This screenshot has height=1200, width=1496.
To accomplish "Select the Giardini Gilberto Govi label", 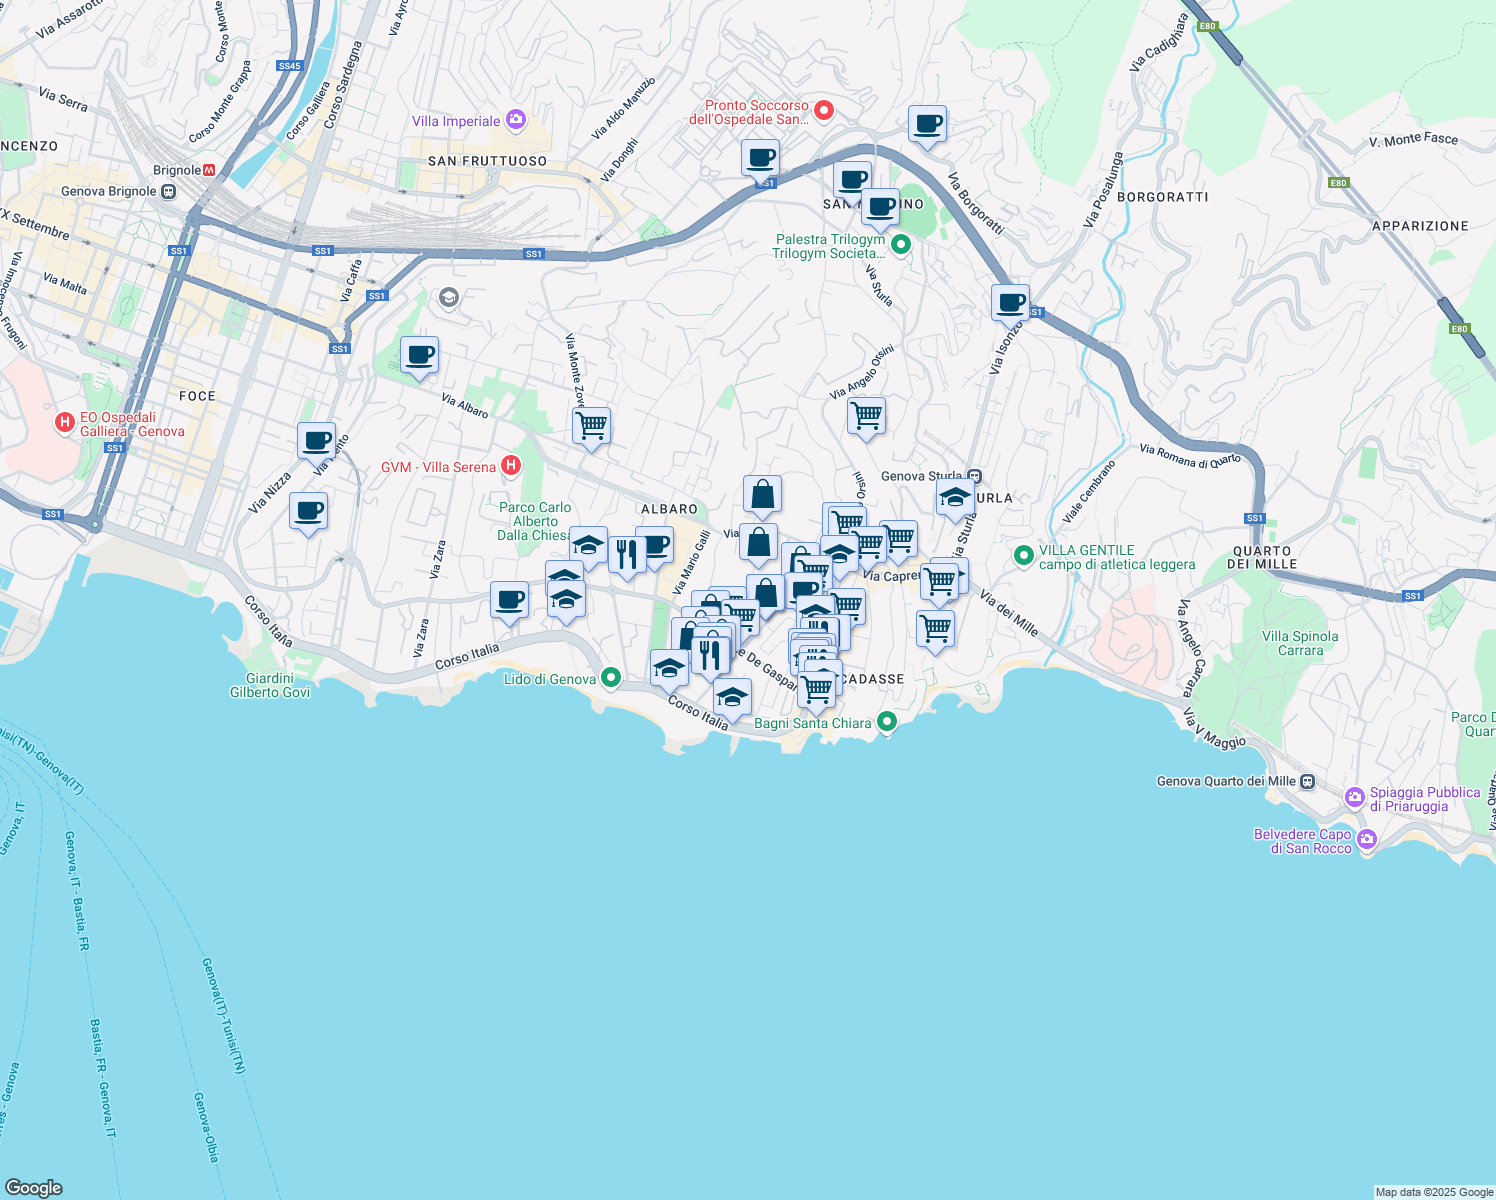I will 270,685.
